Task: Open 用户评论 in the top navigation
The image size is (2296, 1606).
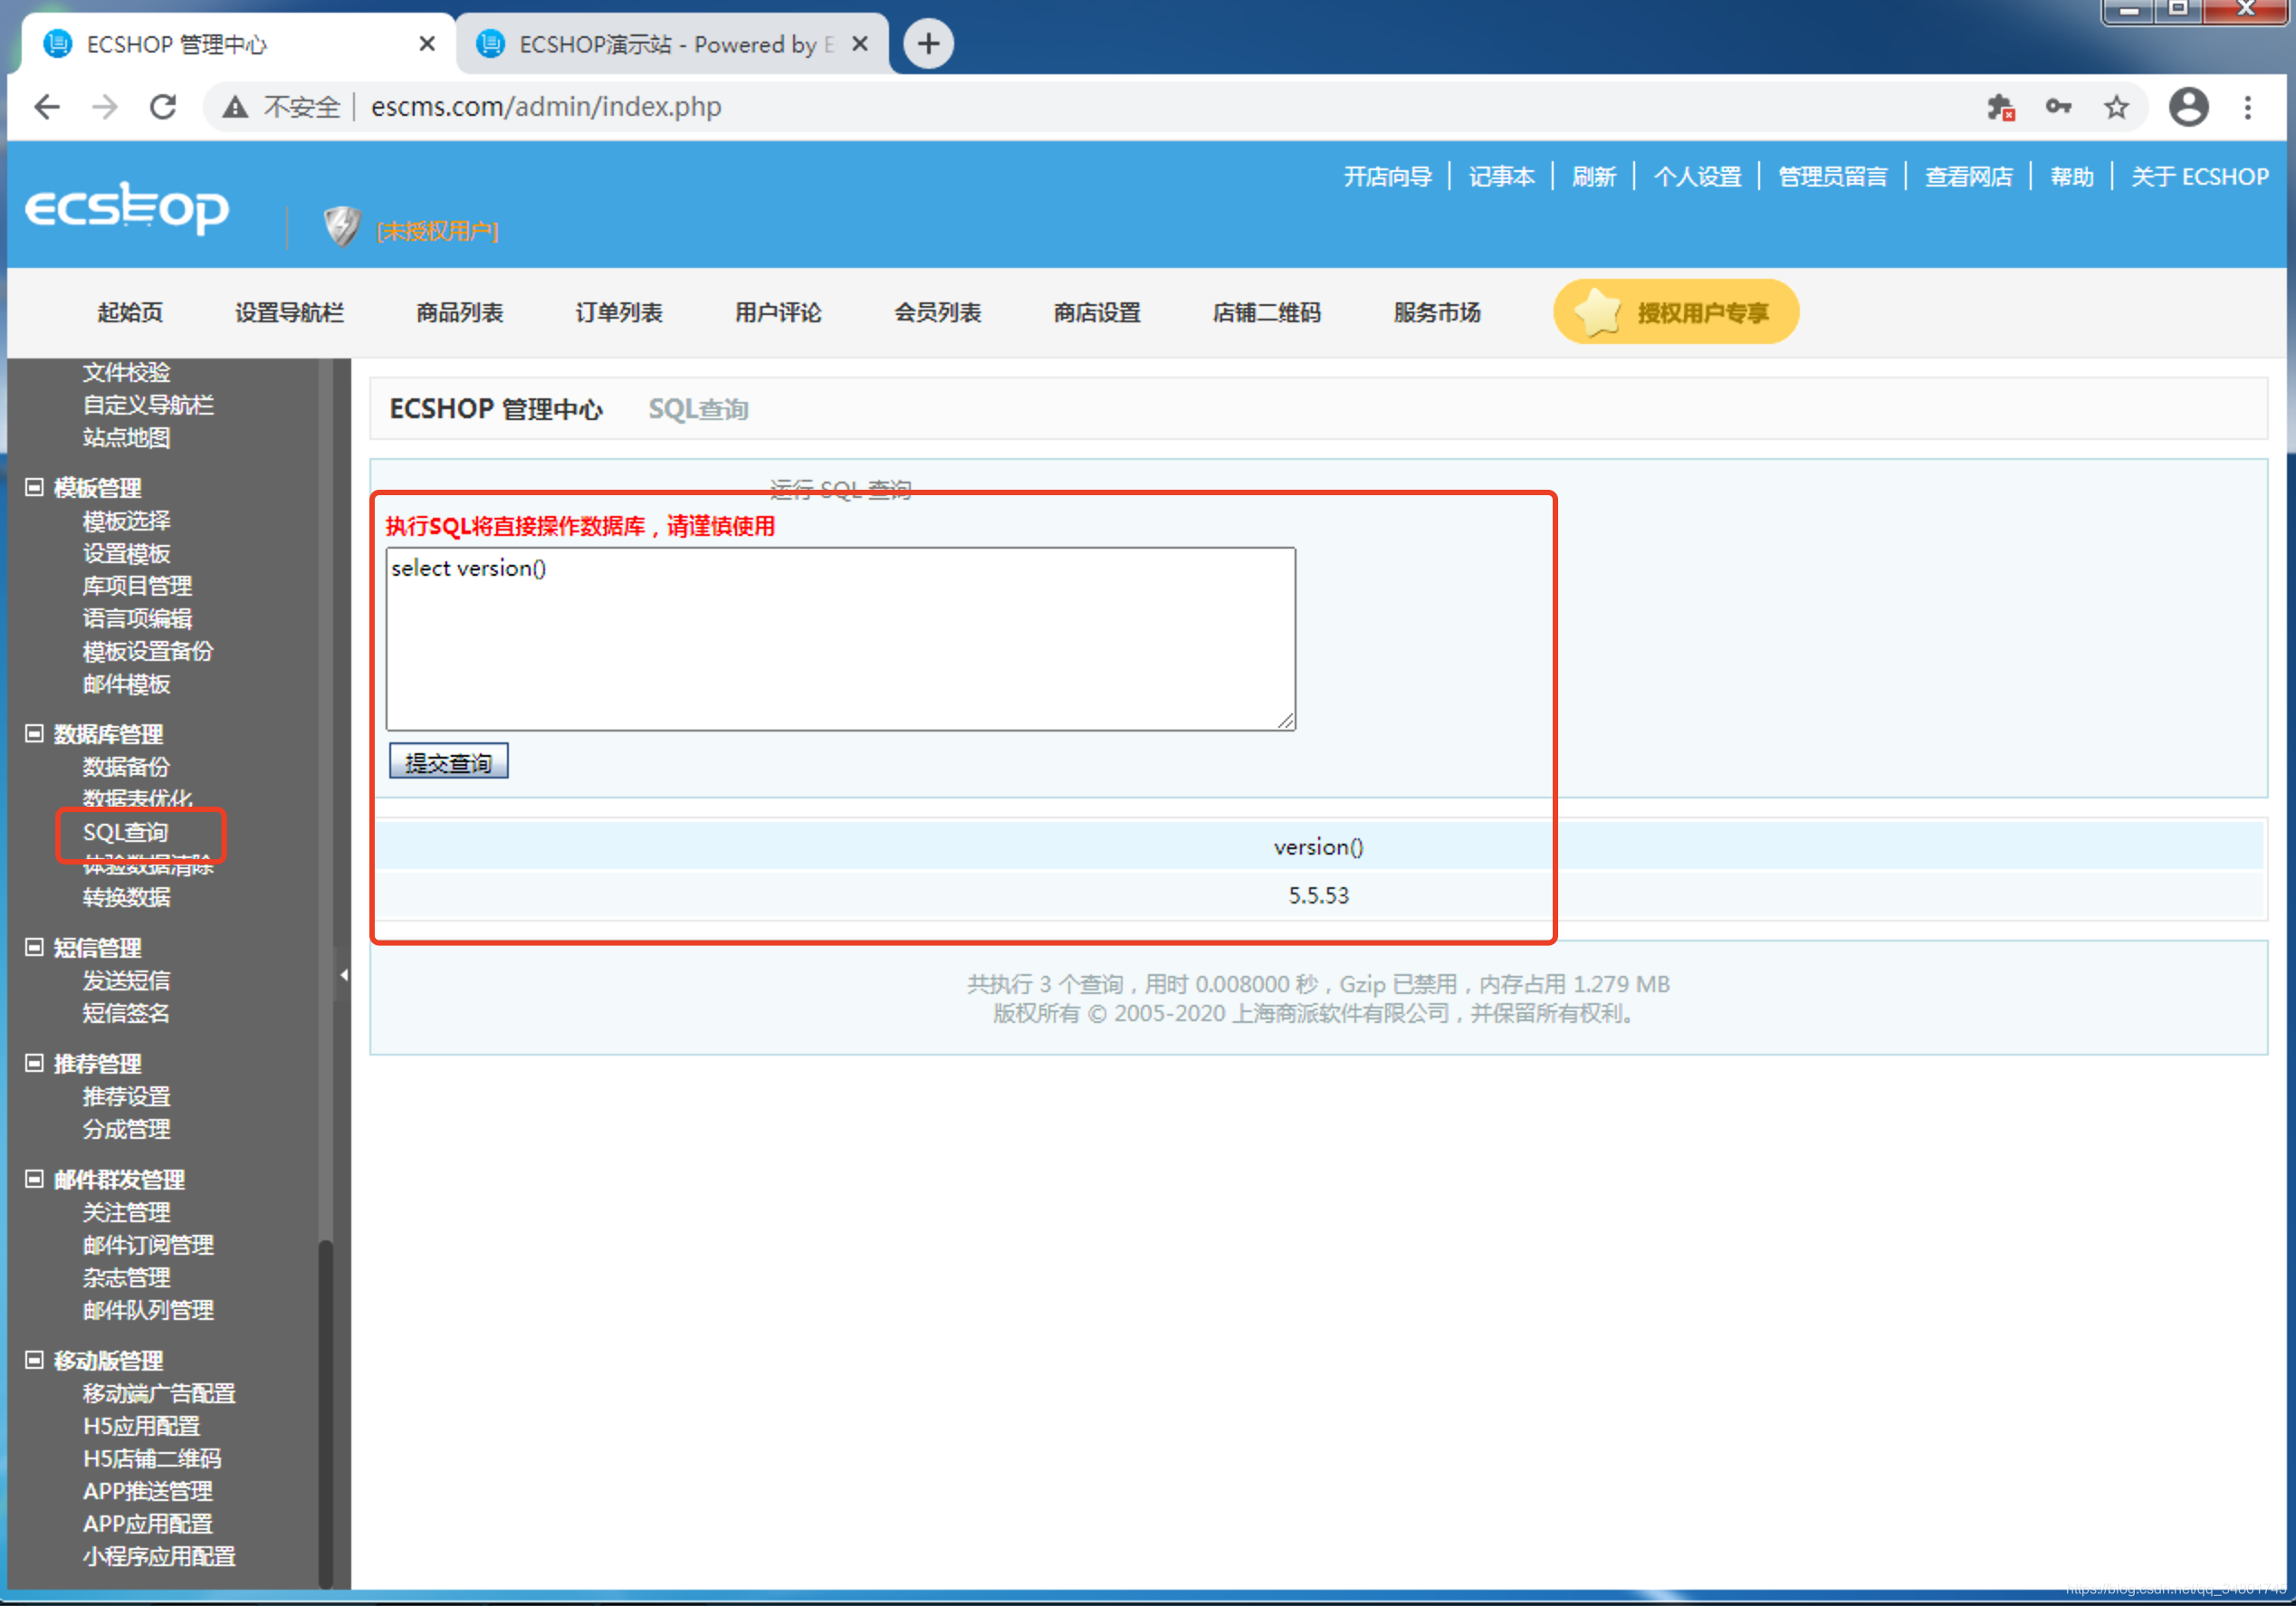Action: click(778, 313)
